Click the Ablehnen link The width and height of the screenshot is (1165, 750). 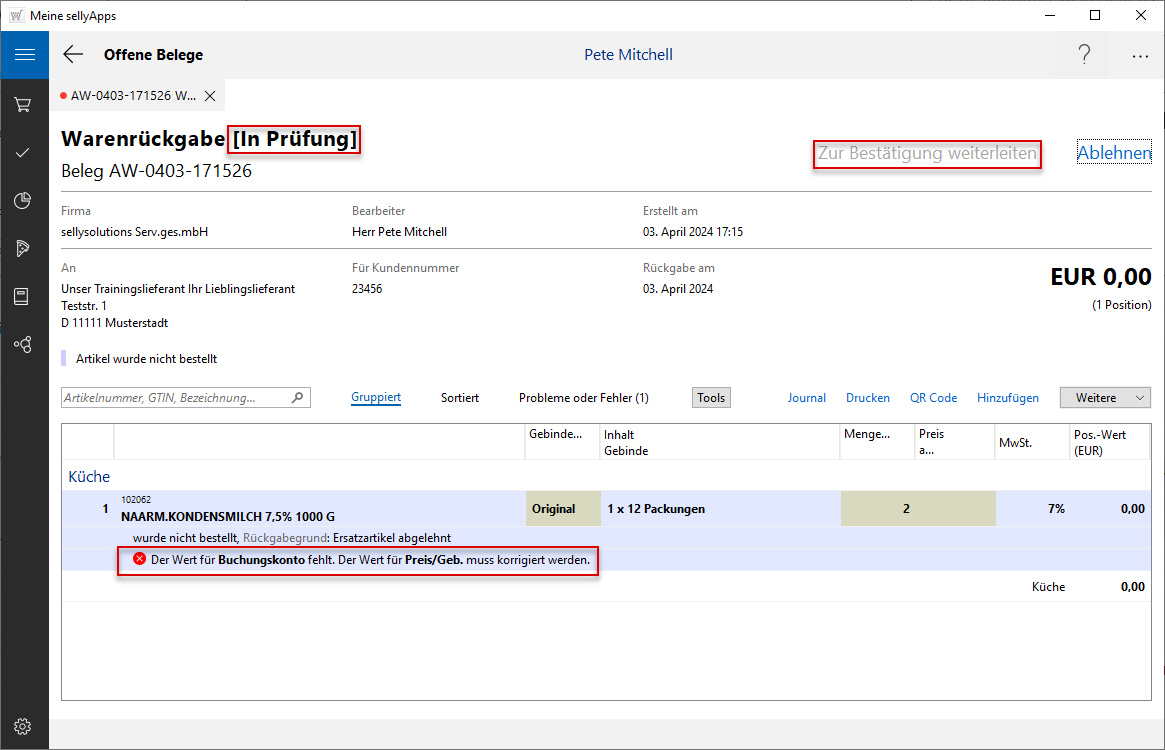[x=1114, y=154]
